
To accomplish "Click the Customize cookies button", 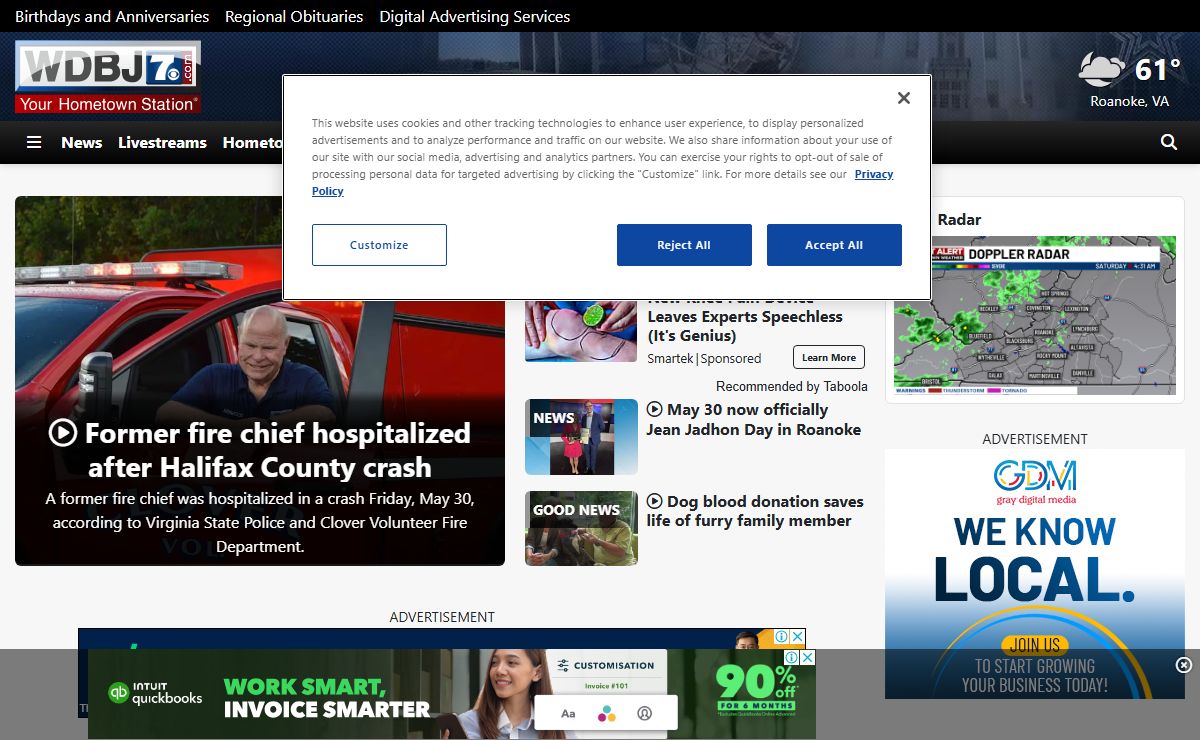I will (379, 245).
